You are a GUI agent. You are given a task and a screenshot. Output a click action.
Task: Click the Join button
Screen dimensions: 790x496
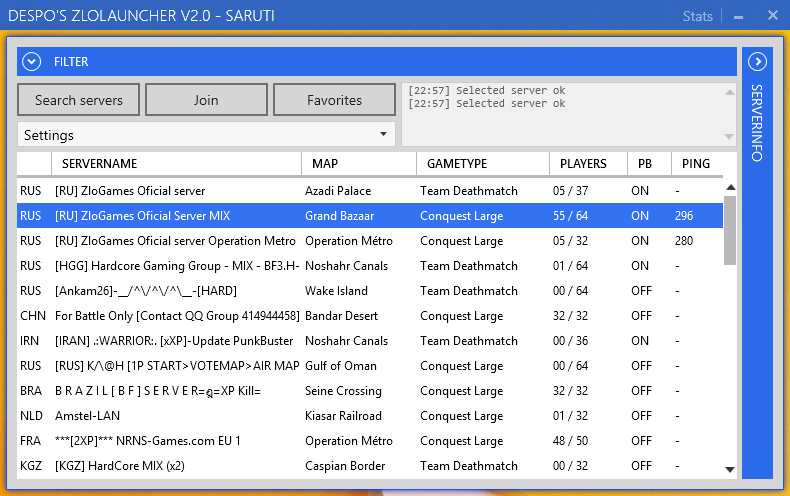point(206,100)
